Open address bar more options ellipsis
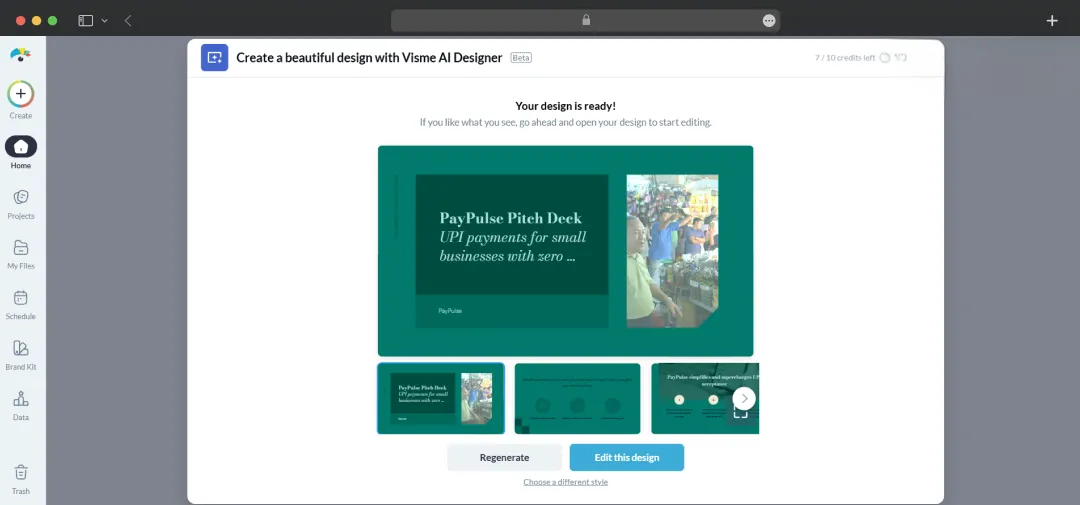Viewport: 1080px width, 505px height. click(769, 21)
